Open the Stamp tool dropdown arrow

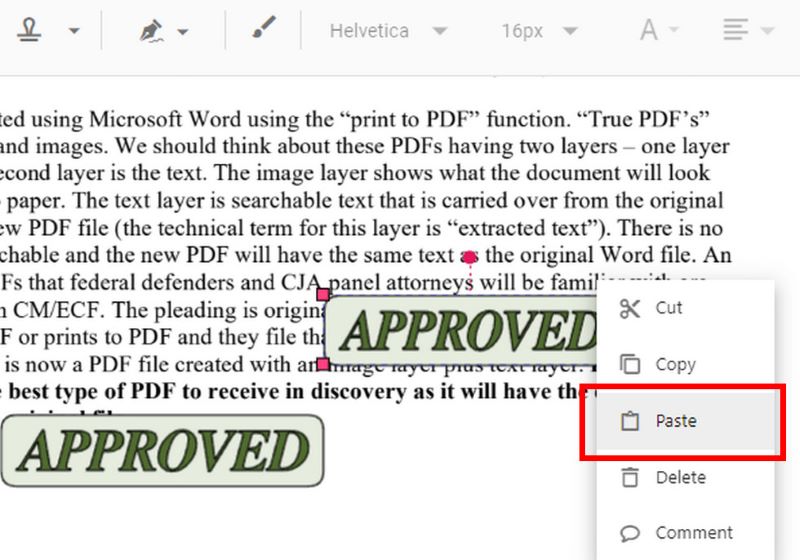[74, 31]
